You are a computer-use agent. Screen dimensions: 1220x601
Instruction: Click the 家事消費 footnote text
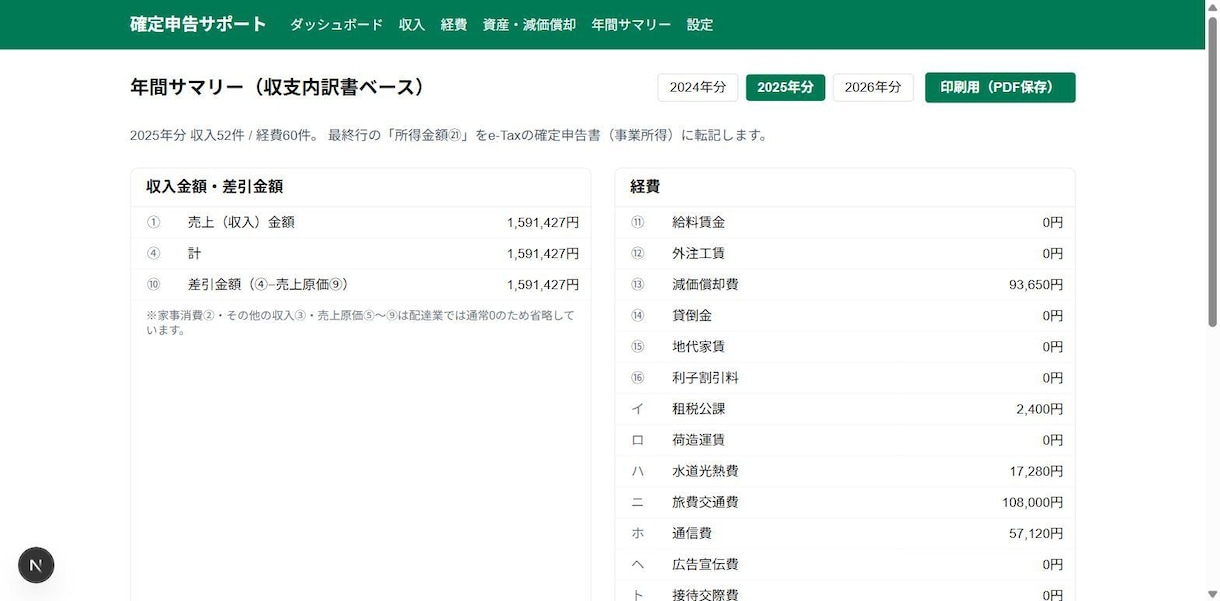pyautogui.click(x=360, y=322)
